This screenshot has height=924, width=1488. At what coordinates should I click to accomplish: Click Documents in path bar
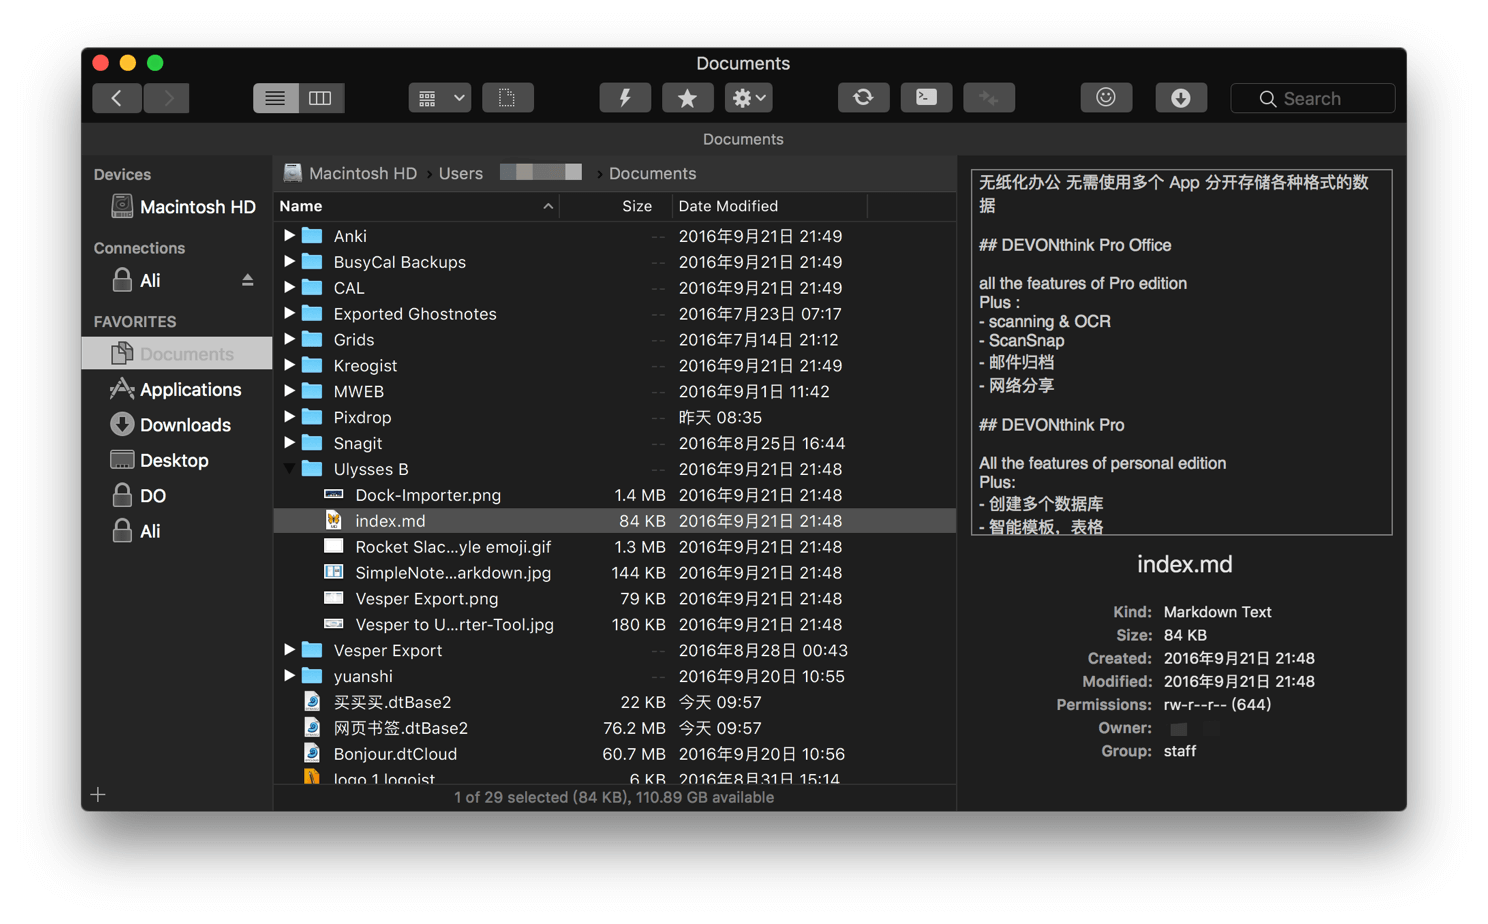click(652, 173)
